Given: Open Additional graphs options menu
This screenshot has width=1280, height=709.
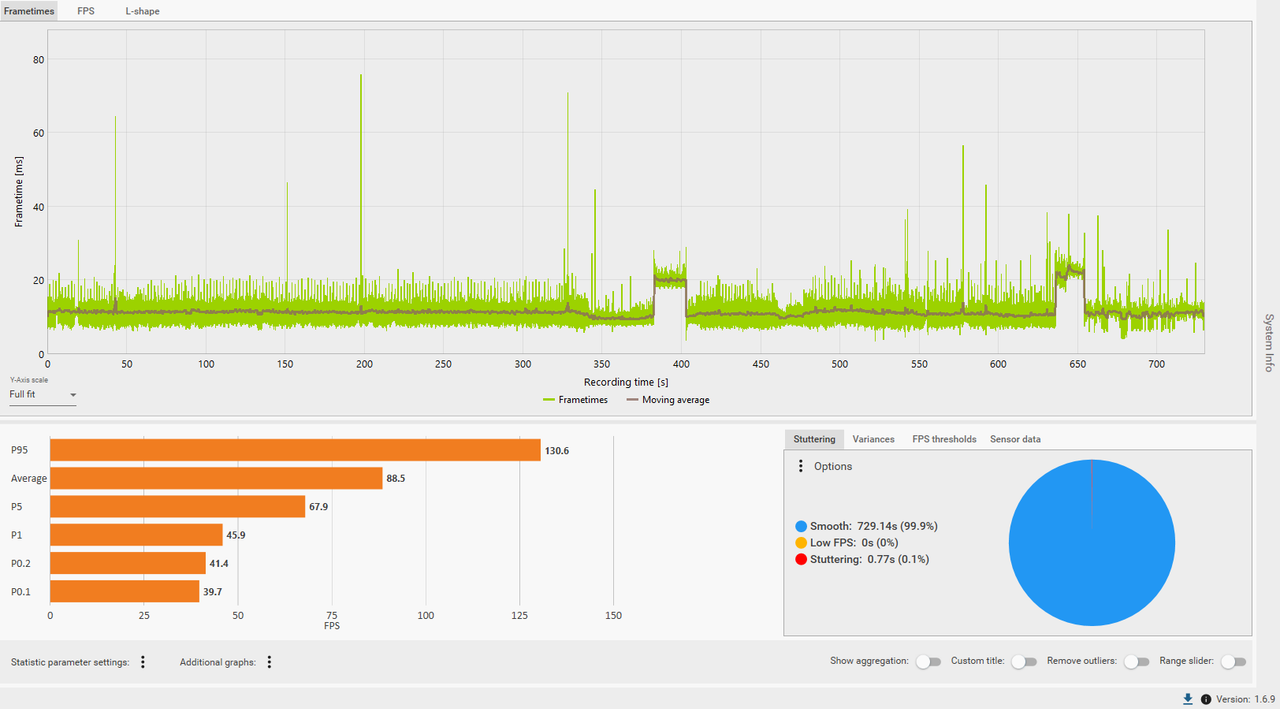Looking at the screenshot, I should click(x=269, y=662).
